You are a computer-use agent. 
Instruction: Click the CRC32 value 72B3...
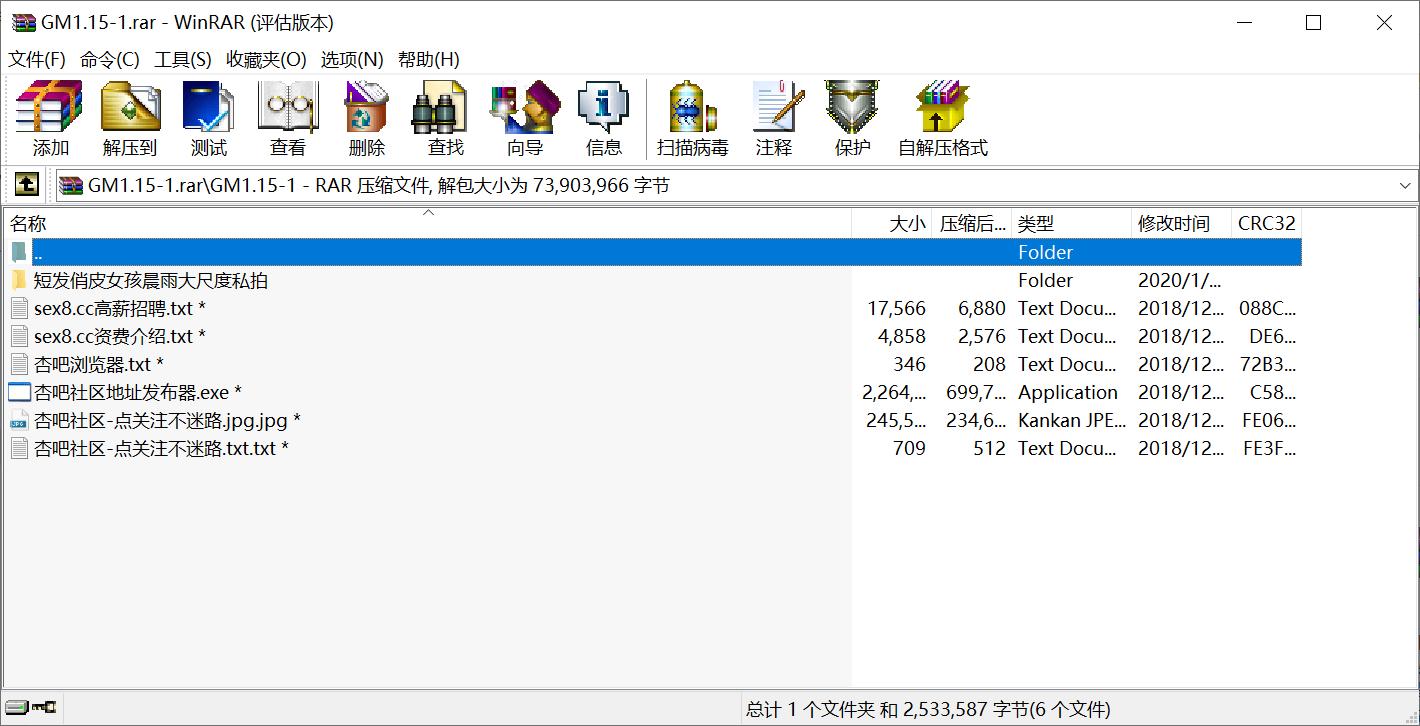click(x=1269, y=364)
